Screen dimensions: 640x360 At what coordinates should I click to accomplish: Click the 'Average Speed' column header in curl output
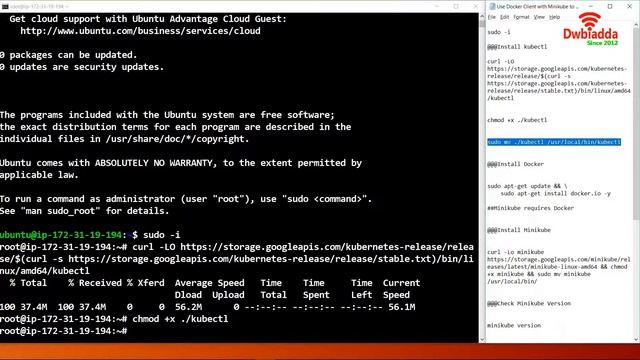click(x=209, y=283)
